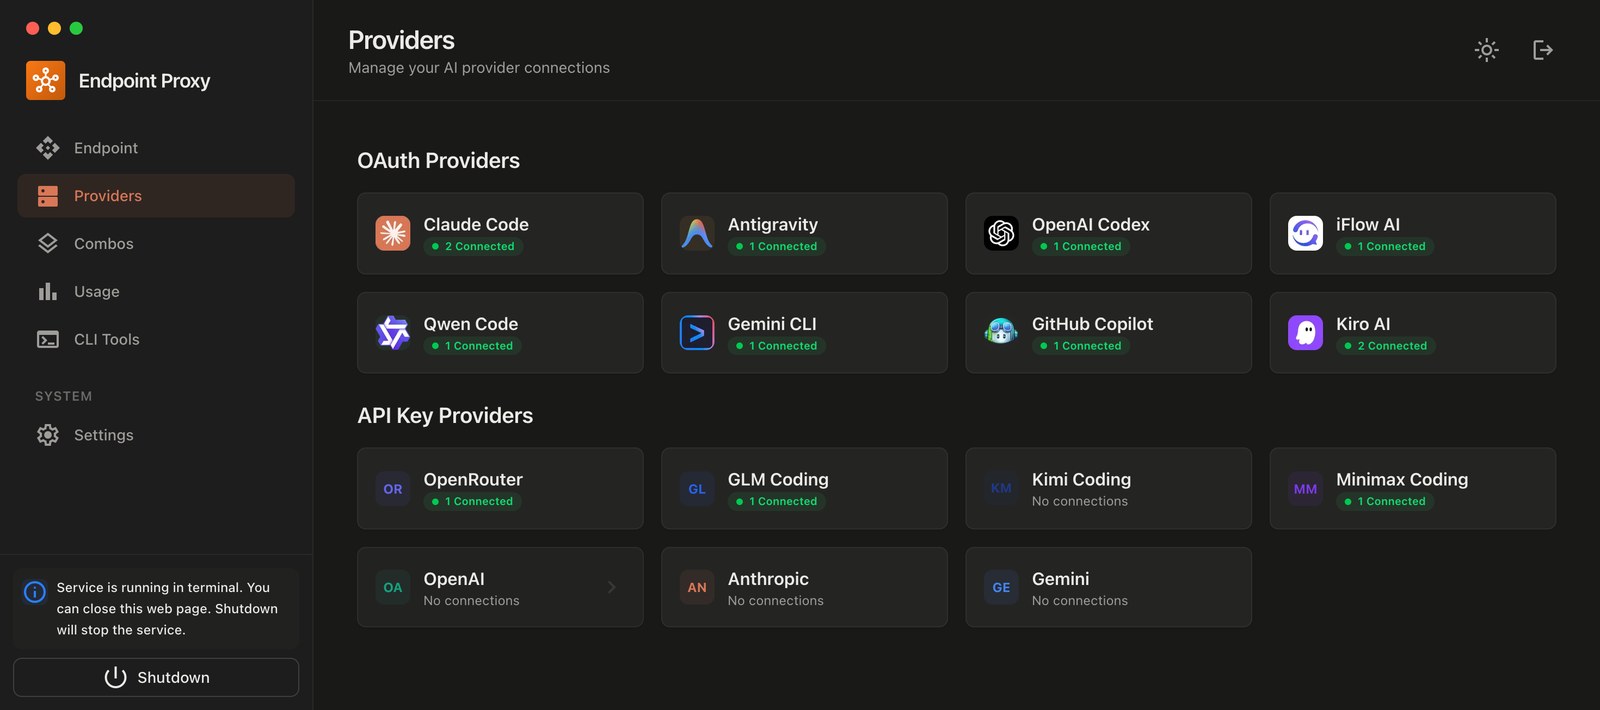Open the Kiro AI provider title
1600x710 pixels.
pos(1363,324)
